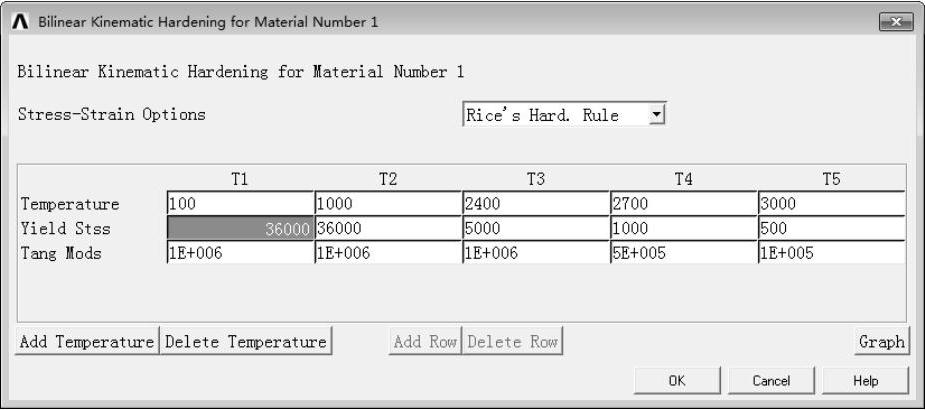Select the T4 Temperature field with 2700
This screenshot has height=410, width=925.
tap(684, 204)
